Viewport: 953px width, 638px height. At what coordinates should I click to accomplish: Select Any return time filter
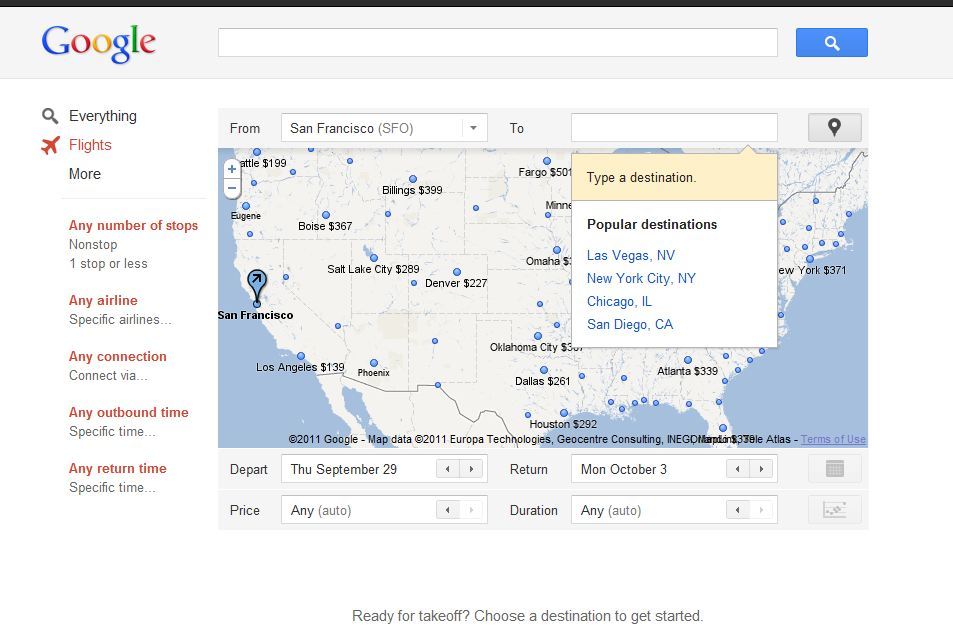117,468
